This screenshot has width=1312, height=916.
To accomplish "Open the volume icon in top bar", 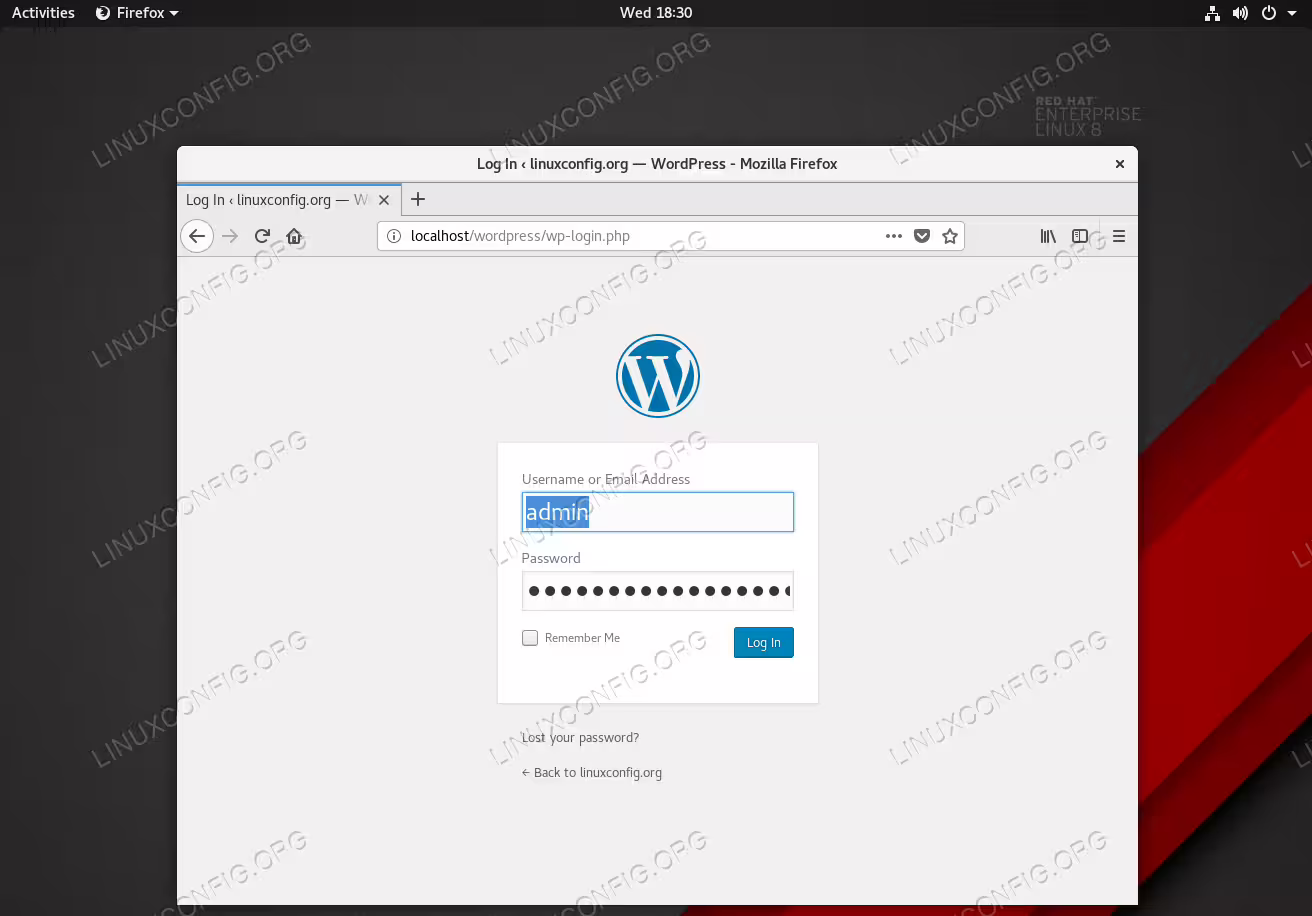I will (1240, 13).
